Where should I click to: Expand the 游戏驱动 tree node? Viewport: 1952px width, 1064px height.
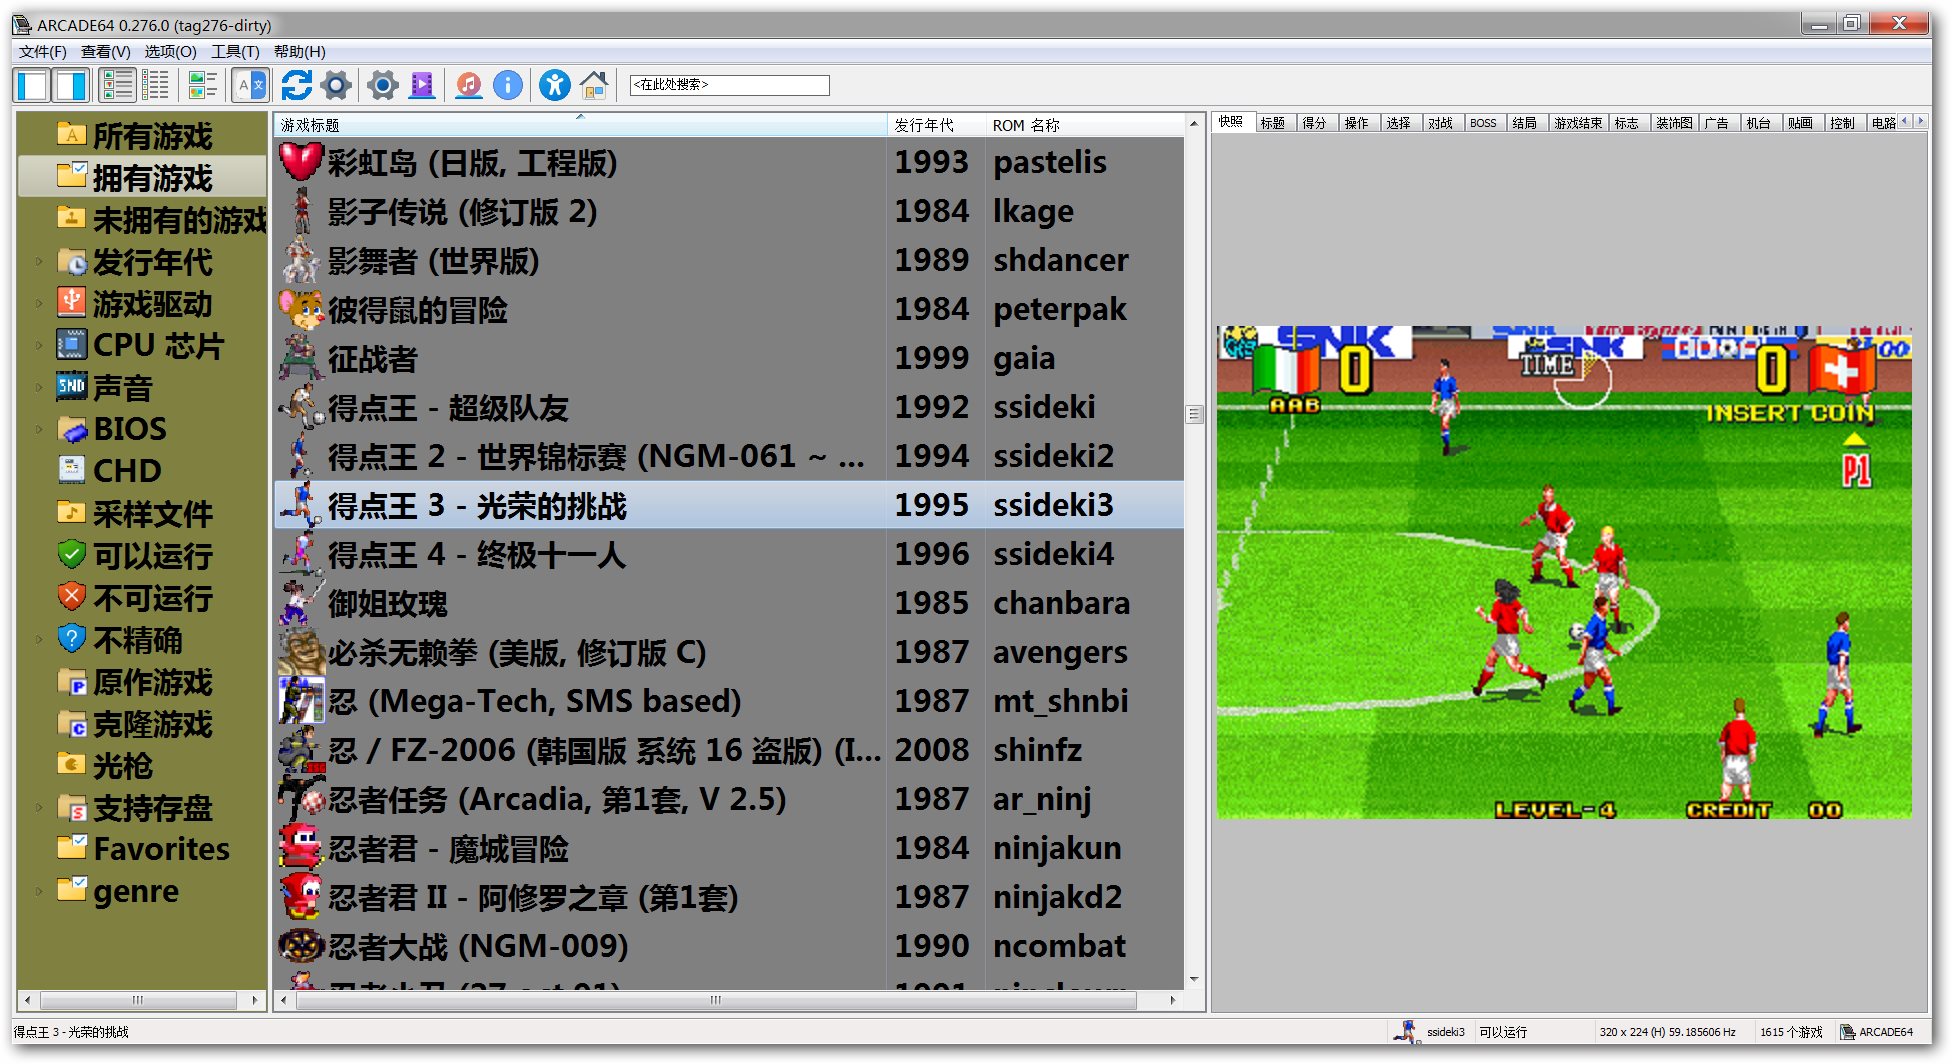point(39,304)
